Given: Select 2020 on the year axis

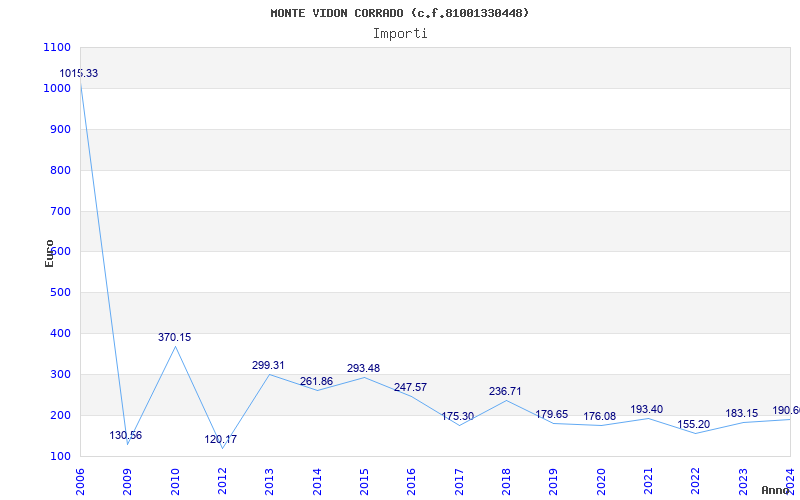Looking at the screenshot, I should click(602, 478).
